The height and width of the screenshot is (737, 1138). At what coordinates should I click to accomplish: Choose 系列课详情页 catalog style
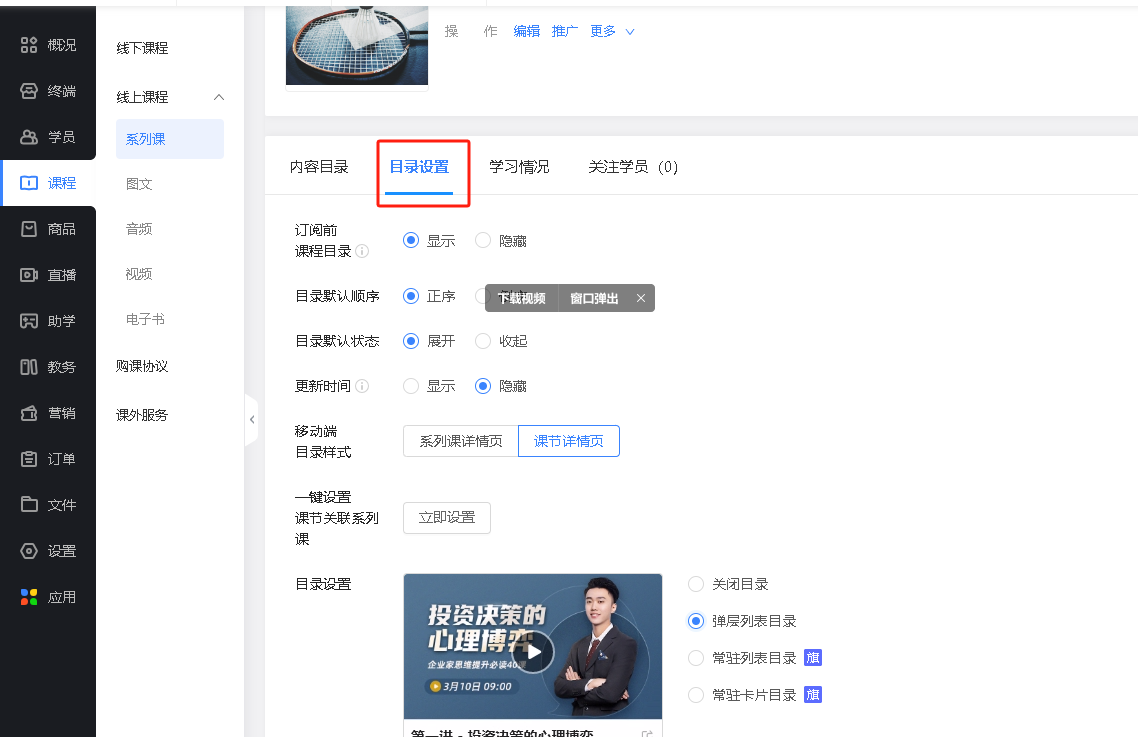pyautogui.click(x=461, y=441)
